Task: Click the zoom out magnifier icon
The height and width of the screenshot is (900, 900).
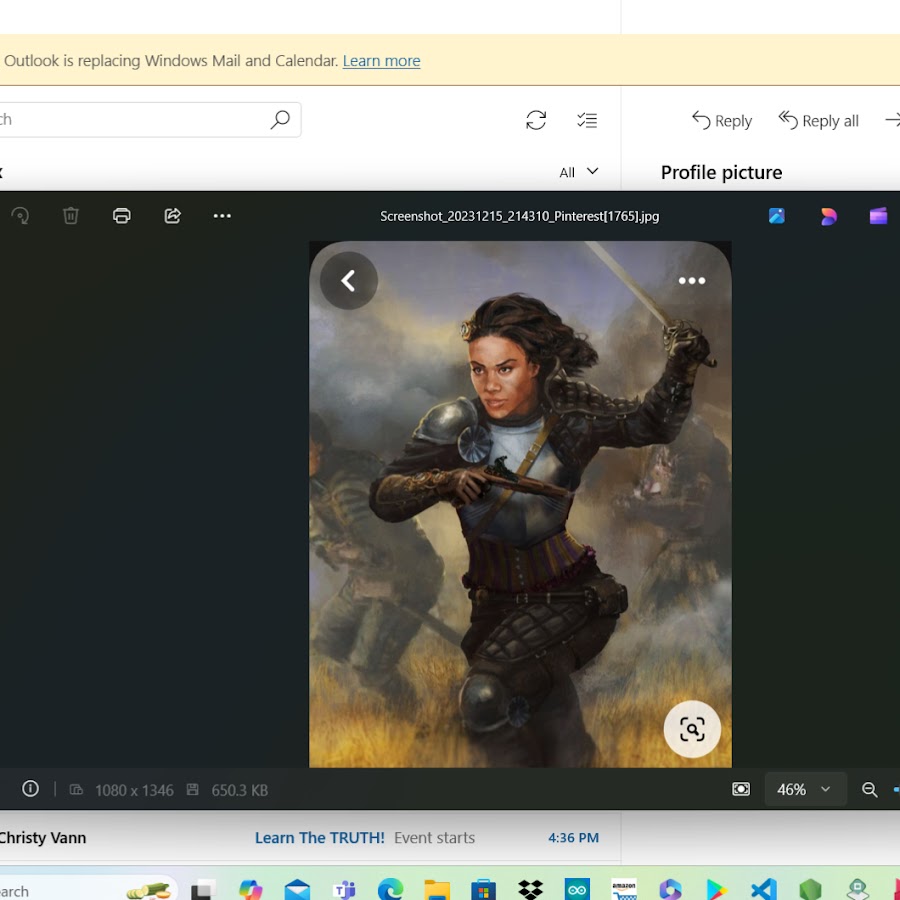Action: pos(869,790)
